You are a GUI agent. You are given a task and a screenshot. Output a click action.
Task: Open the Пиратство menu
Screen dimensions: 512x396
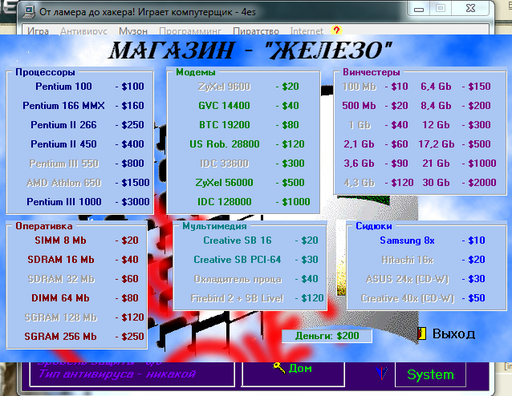point(256,31)
